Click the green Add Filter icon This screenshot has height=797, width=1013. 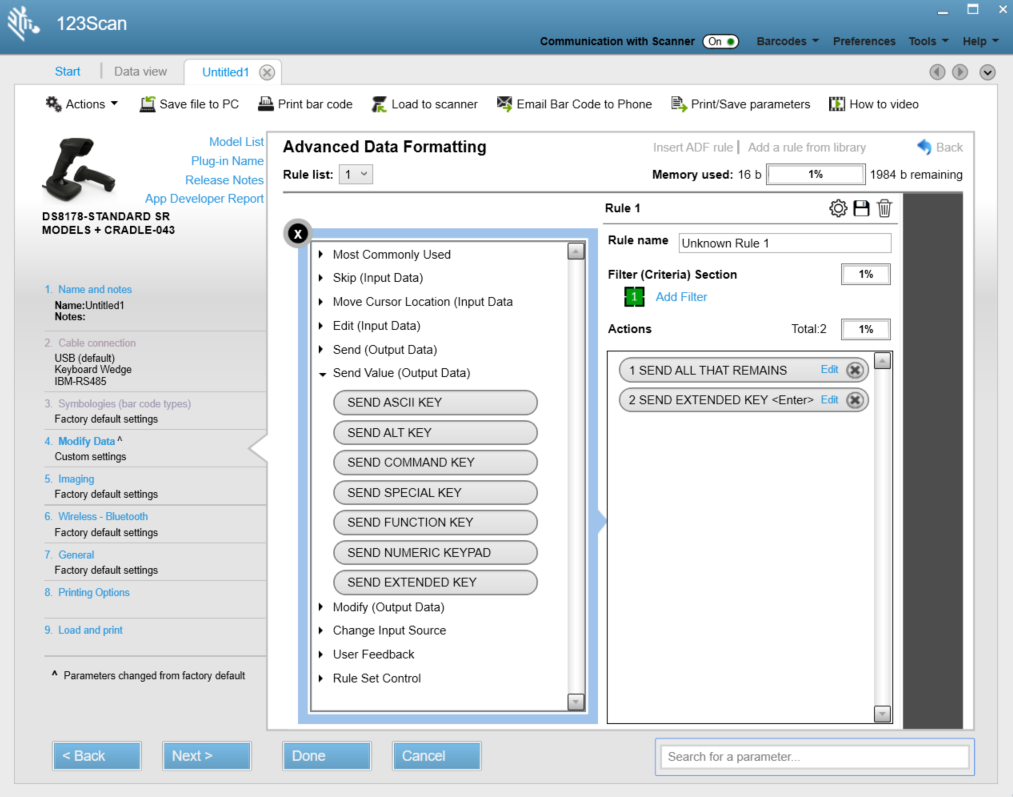634,297
